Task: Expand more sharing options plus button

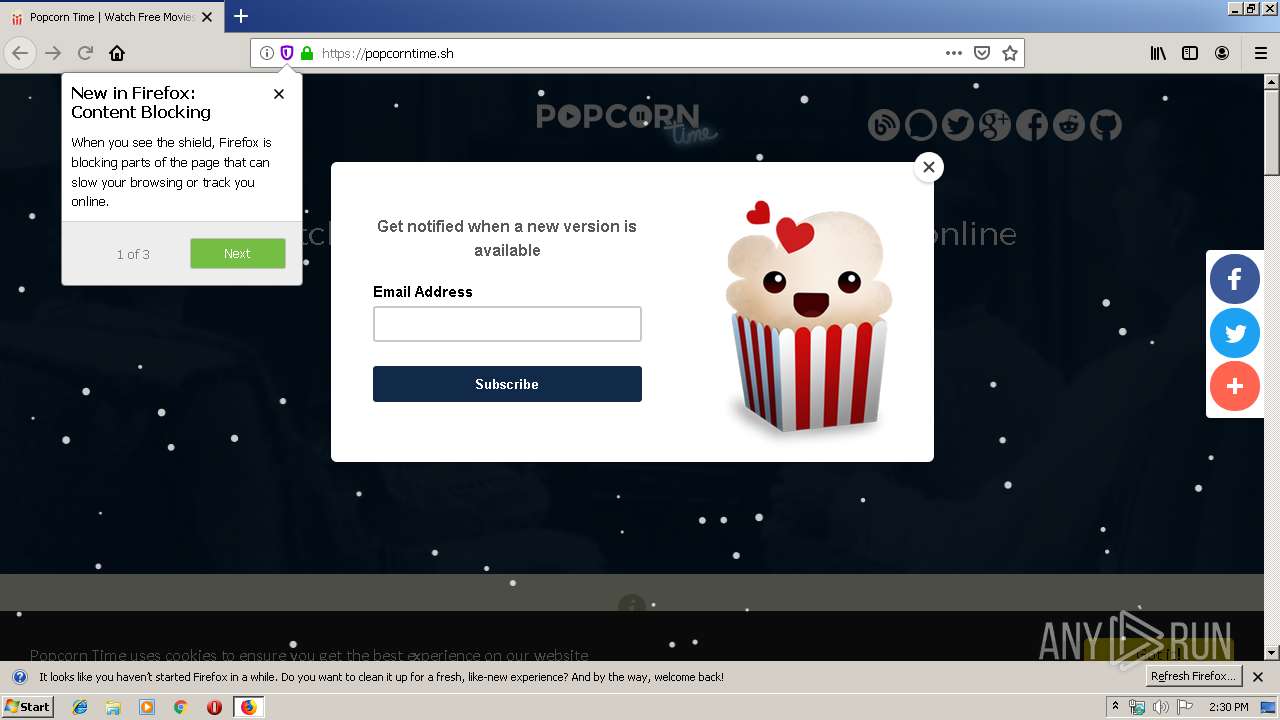Action: click(1235, 386)
